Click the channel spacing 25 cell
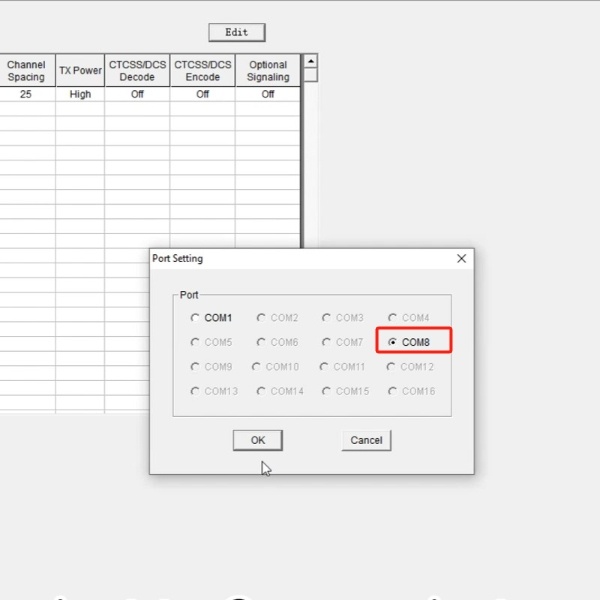This screenshot has height=600, width=600. point(27,94)
